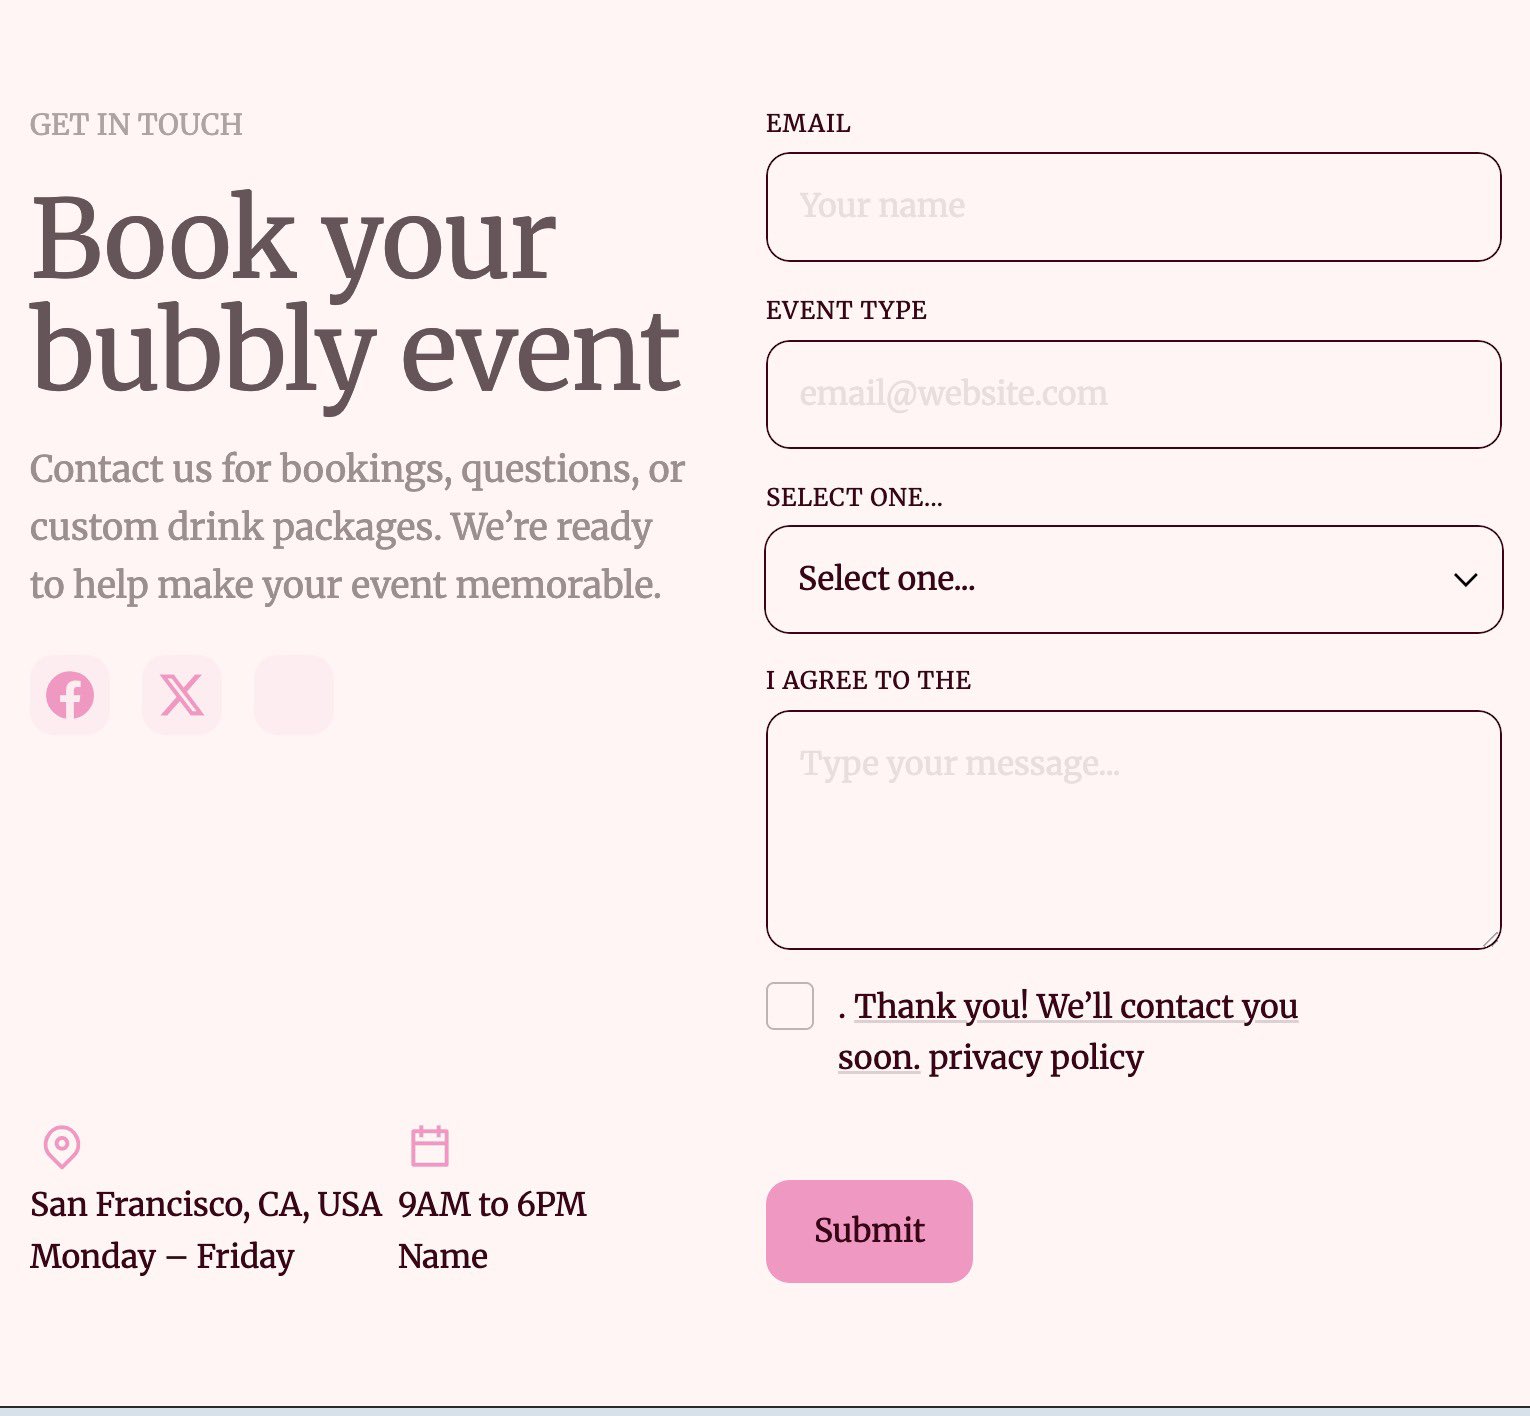The height and width of the screenshot is (1416, 1530).
Task: Tick the privacy policy agreement checkbox
Action: (790, 1006)
